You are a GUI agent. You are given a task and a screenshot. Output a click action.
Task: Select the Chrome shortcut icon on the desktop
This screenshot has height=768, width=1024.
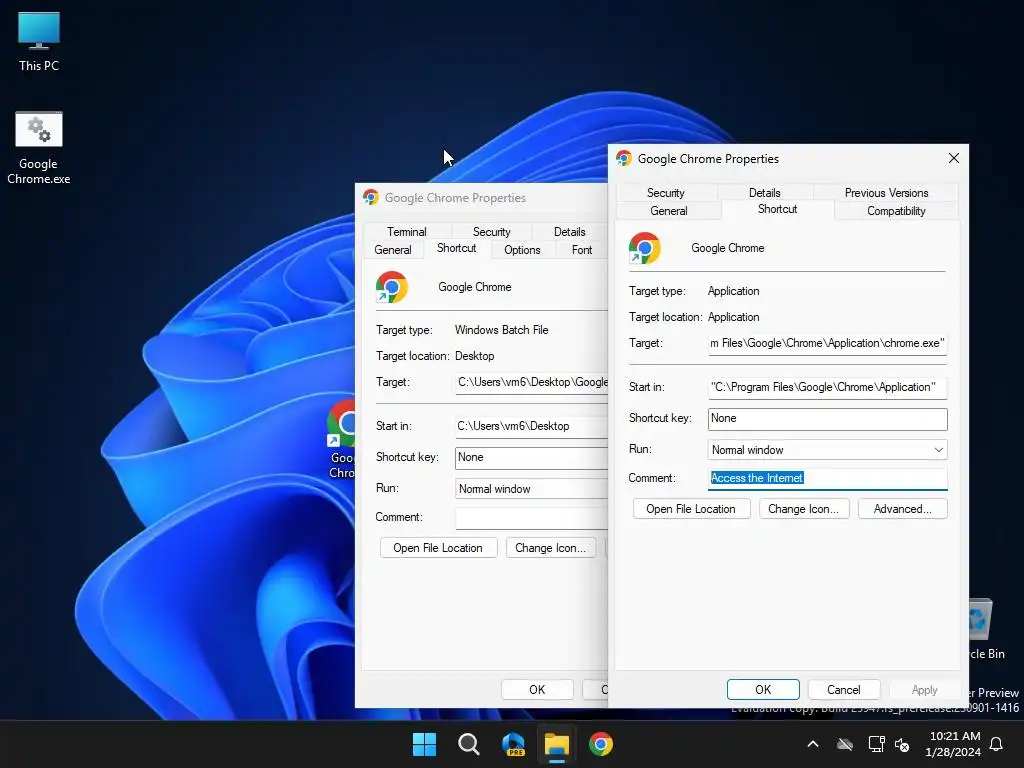341,439
